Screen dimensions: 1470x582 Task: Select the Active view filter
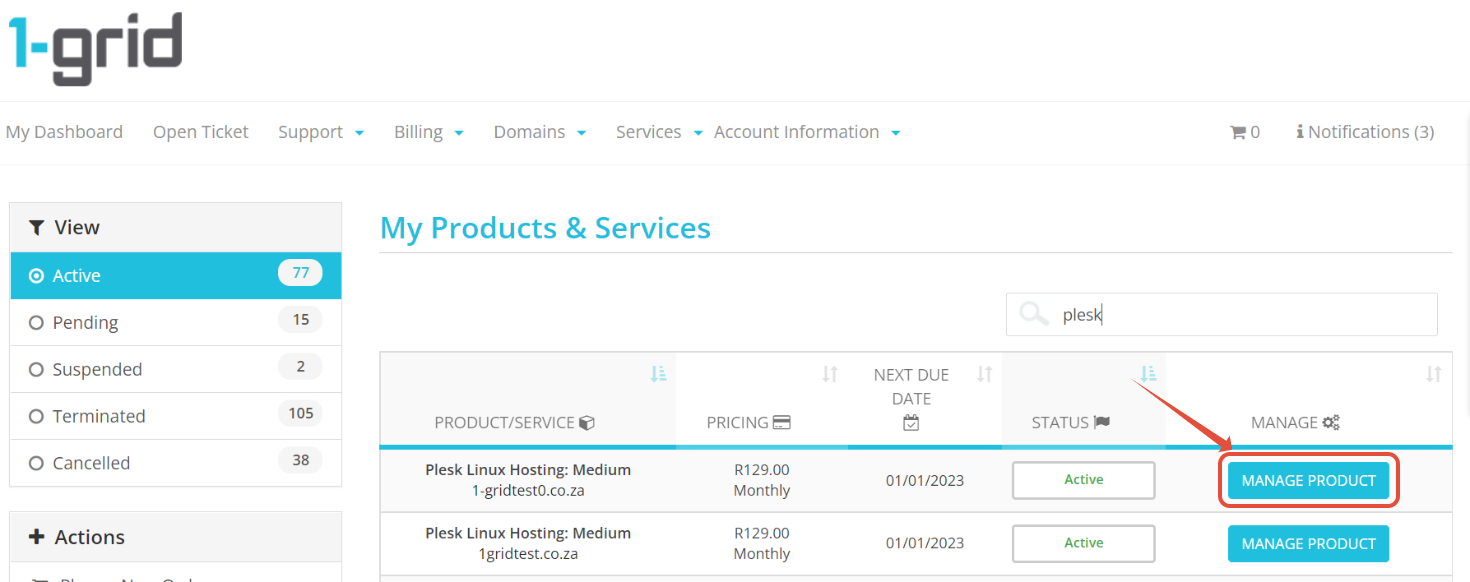pyautogui.click(x=176, y=276)
